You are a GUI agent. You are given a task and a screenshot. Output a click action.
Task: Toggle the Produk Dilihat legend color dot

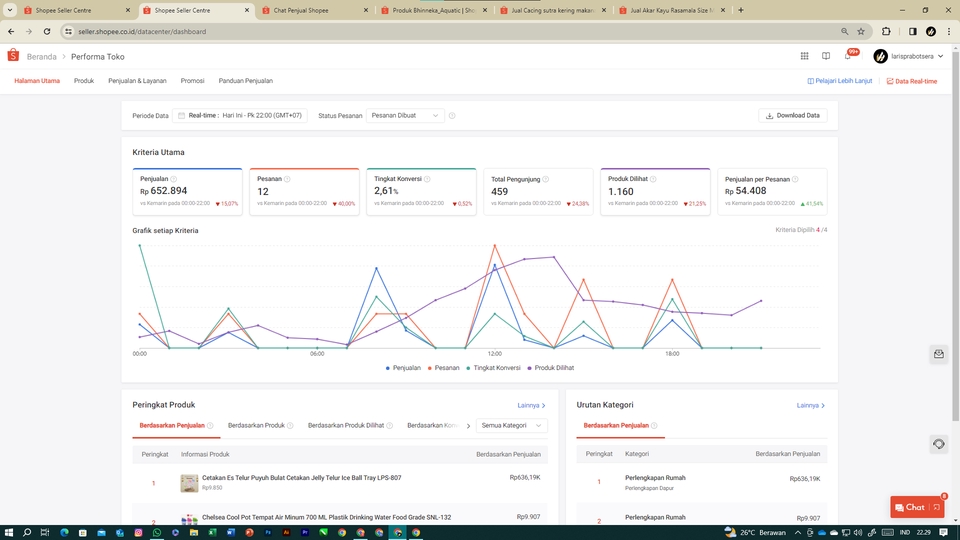530,368
